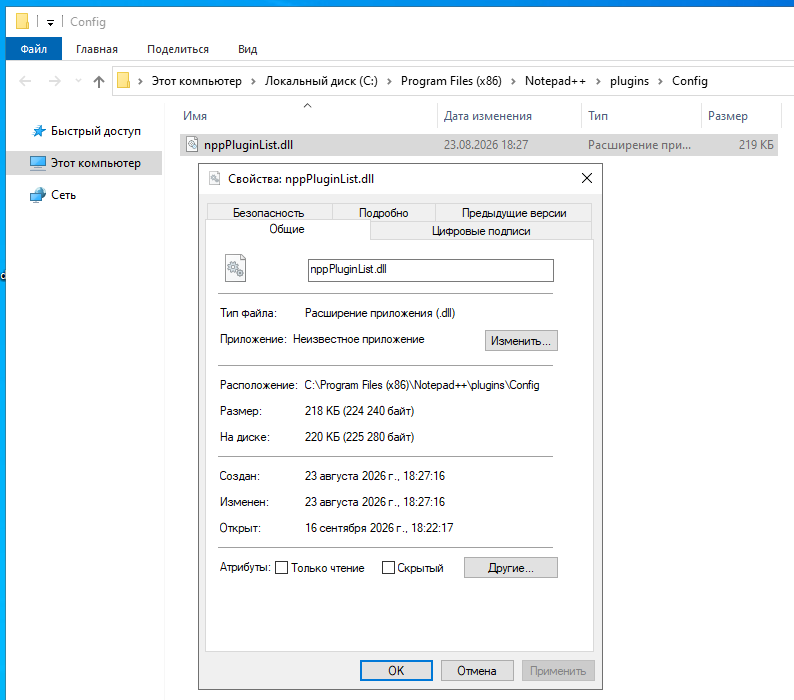Switch to the Поделиться ribbon tab
The image size is (794, 700).
(x=178, y=49)
